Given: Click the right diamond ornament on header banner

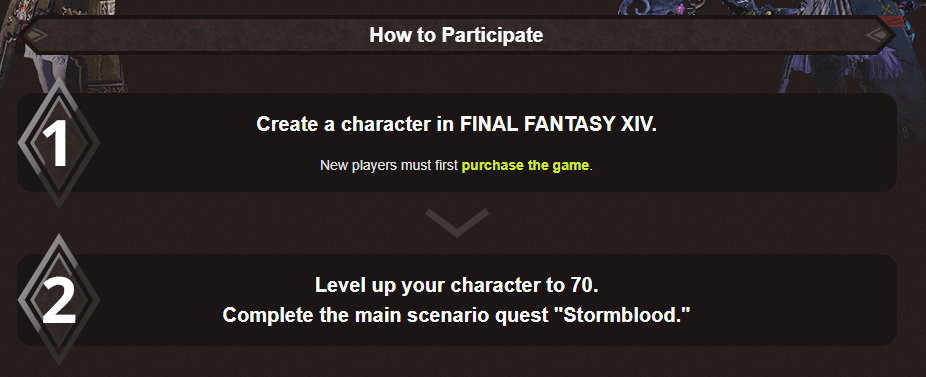Looking at the screenshot, I should 880,35.
